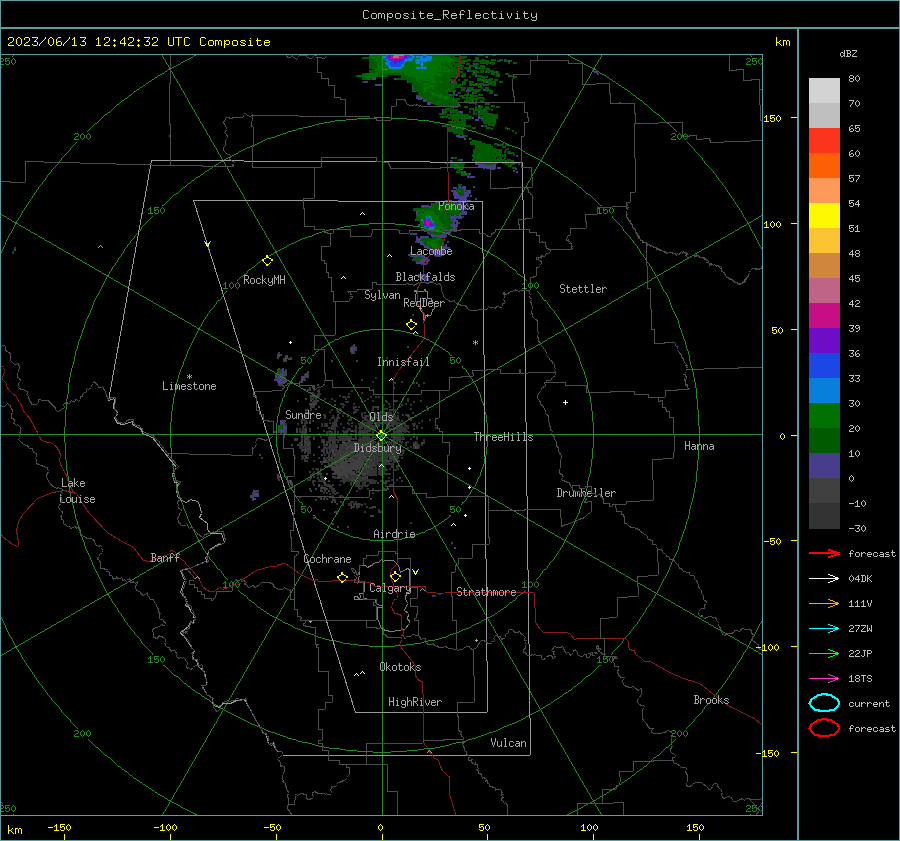Screen dimensions: 900x841
Task: Click the Didsbury label
Action: (377, 448)
